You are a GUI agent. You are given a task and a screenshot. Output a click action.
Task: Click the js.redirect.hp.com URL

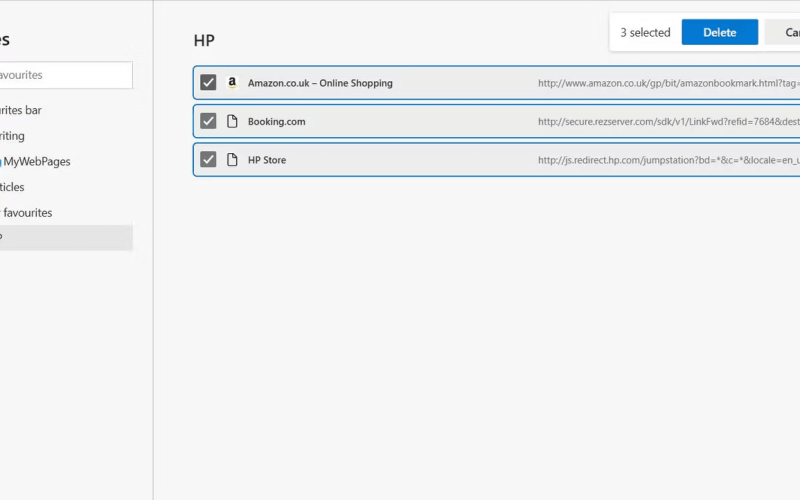(x=669, y=160)
